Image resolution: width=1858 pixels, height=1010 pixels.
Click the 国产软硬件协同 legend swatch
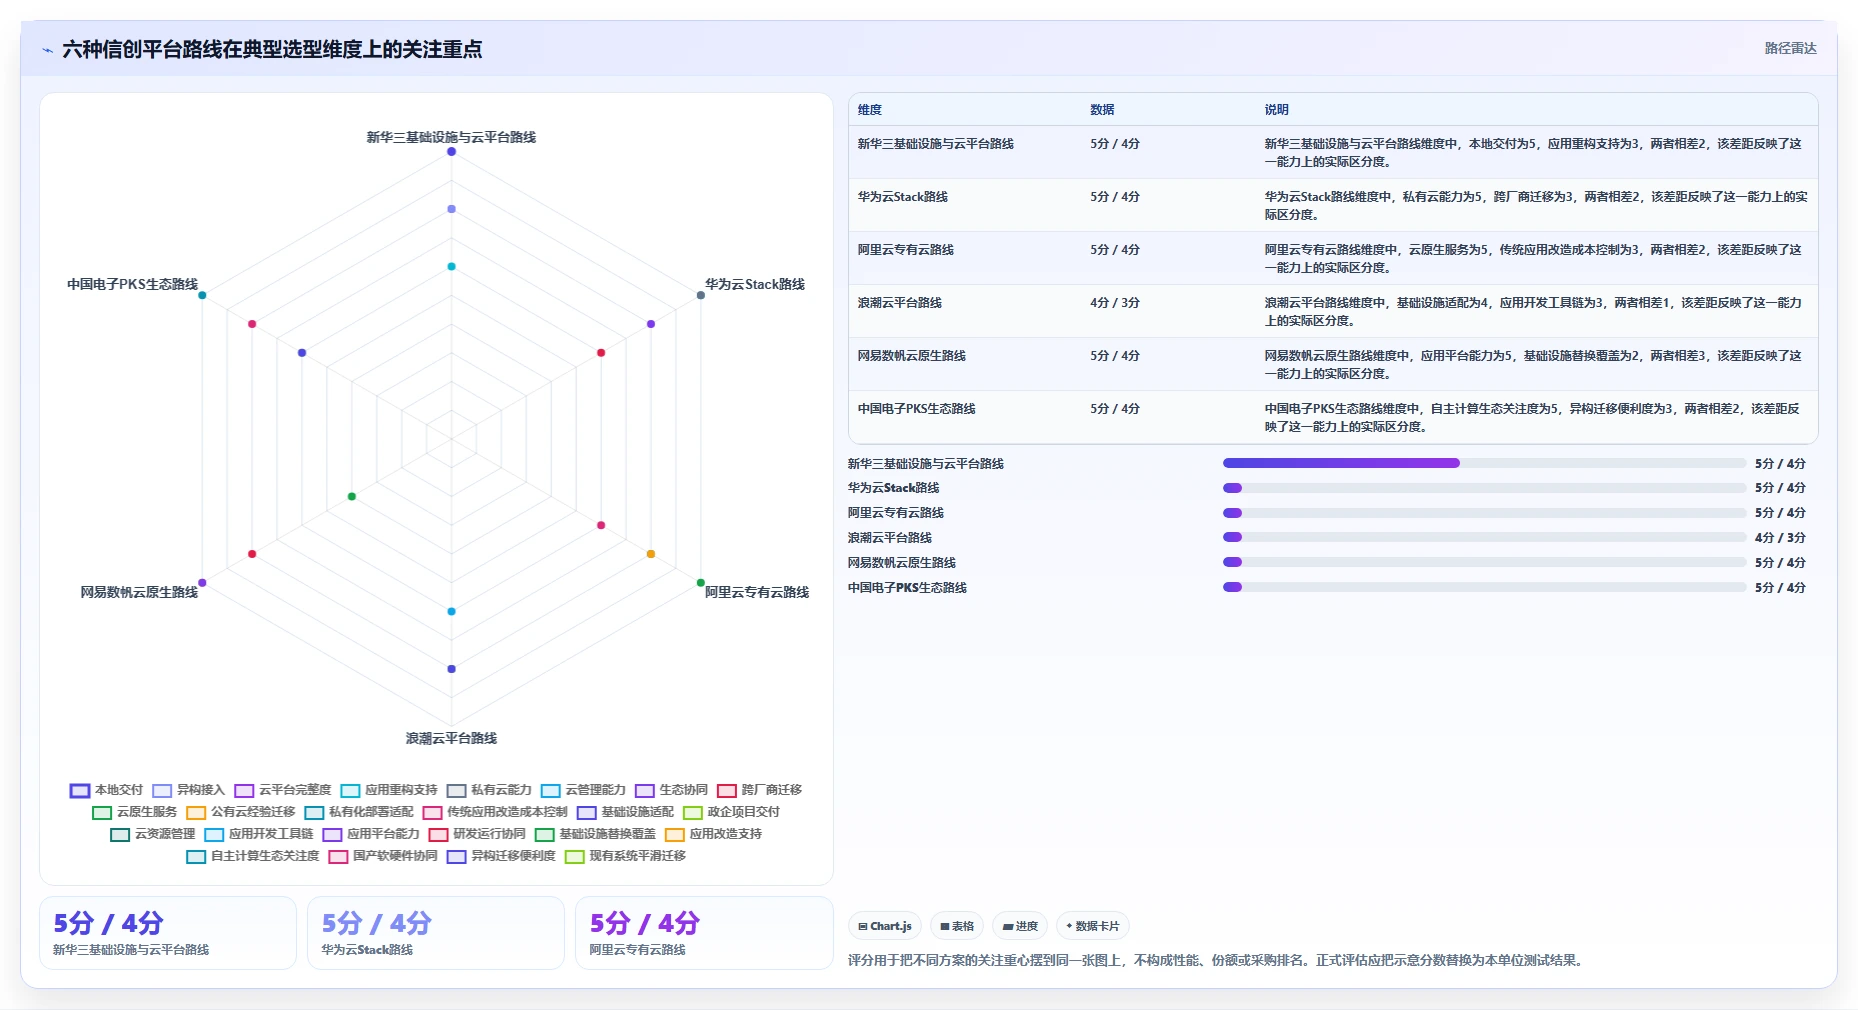coord(338,856)
